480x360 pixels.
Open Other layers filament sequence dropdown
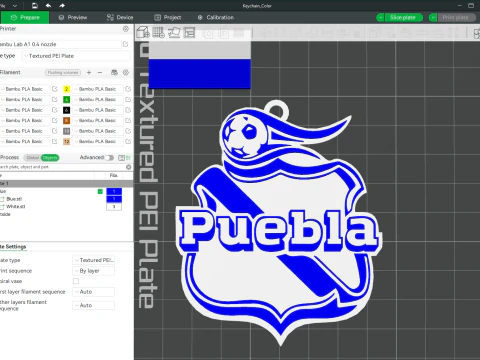pyautogui.click(x=94, y=305)
